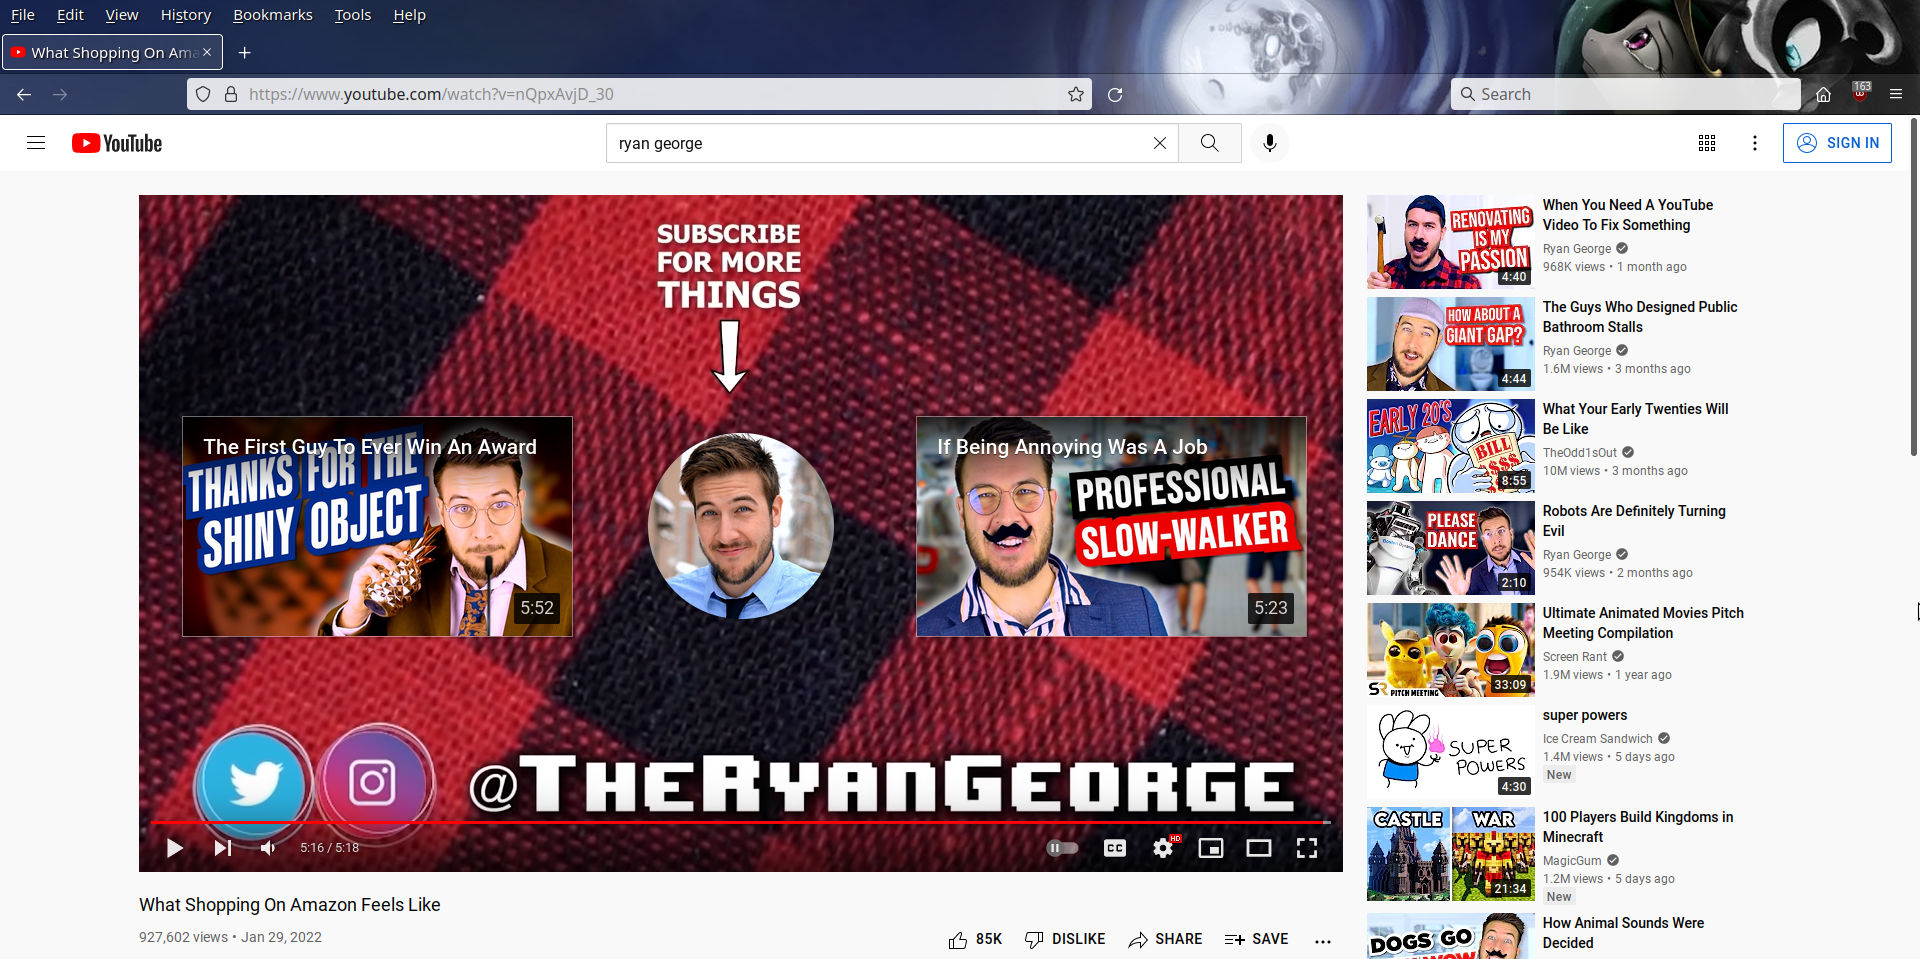
Task: Click the video progress bar
Action: click(741, 822)
